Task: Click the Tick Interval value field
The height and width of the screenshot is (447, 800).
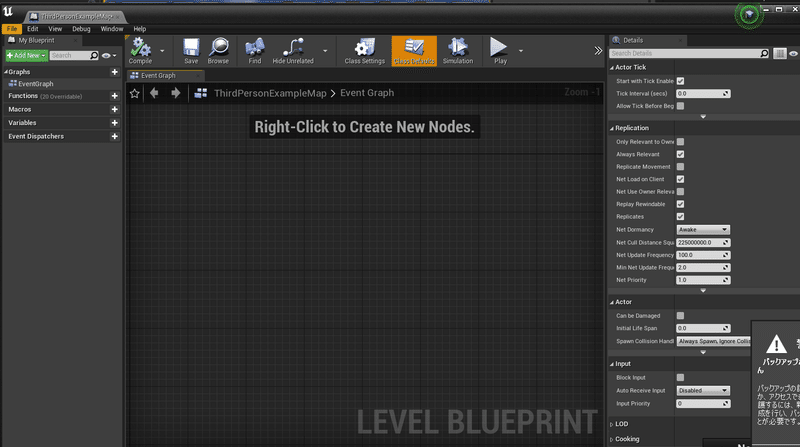Action: 703,93
